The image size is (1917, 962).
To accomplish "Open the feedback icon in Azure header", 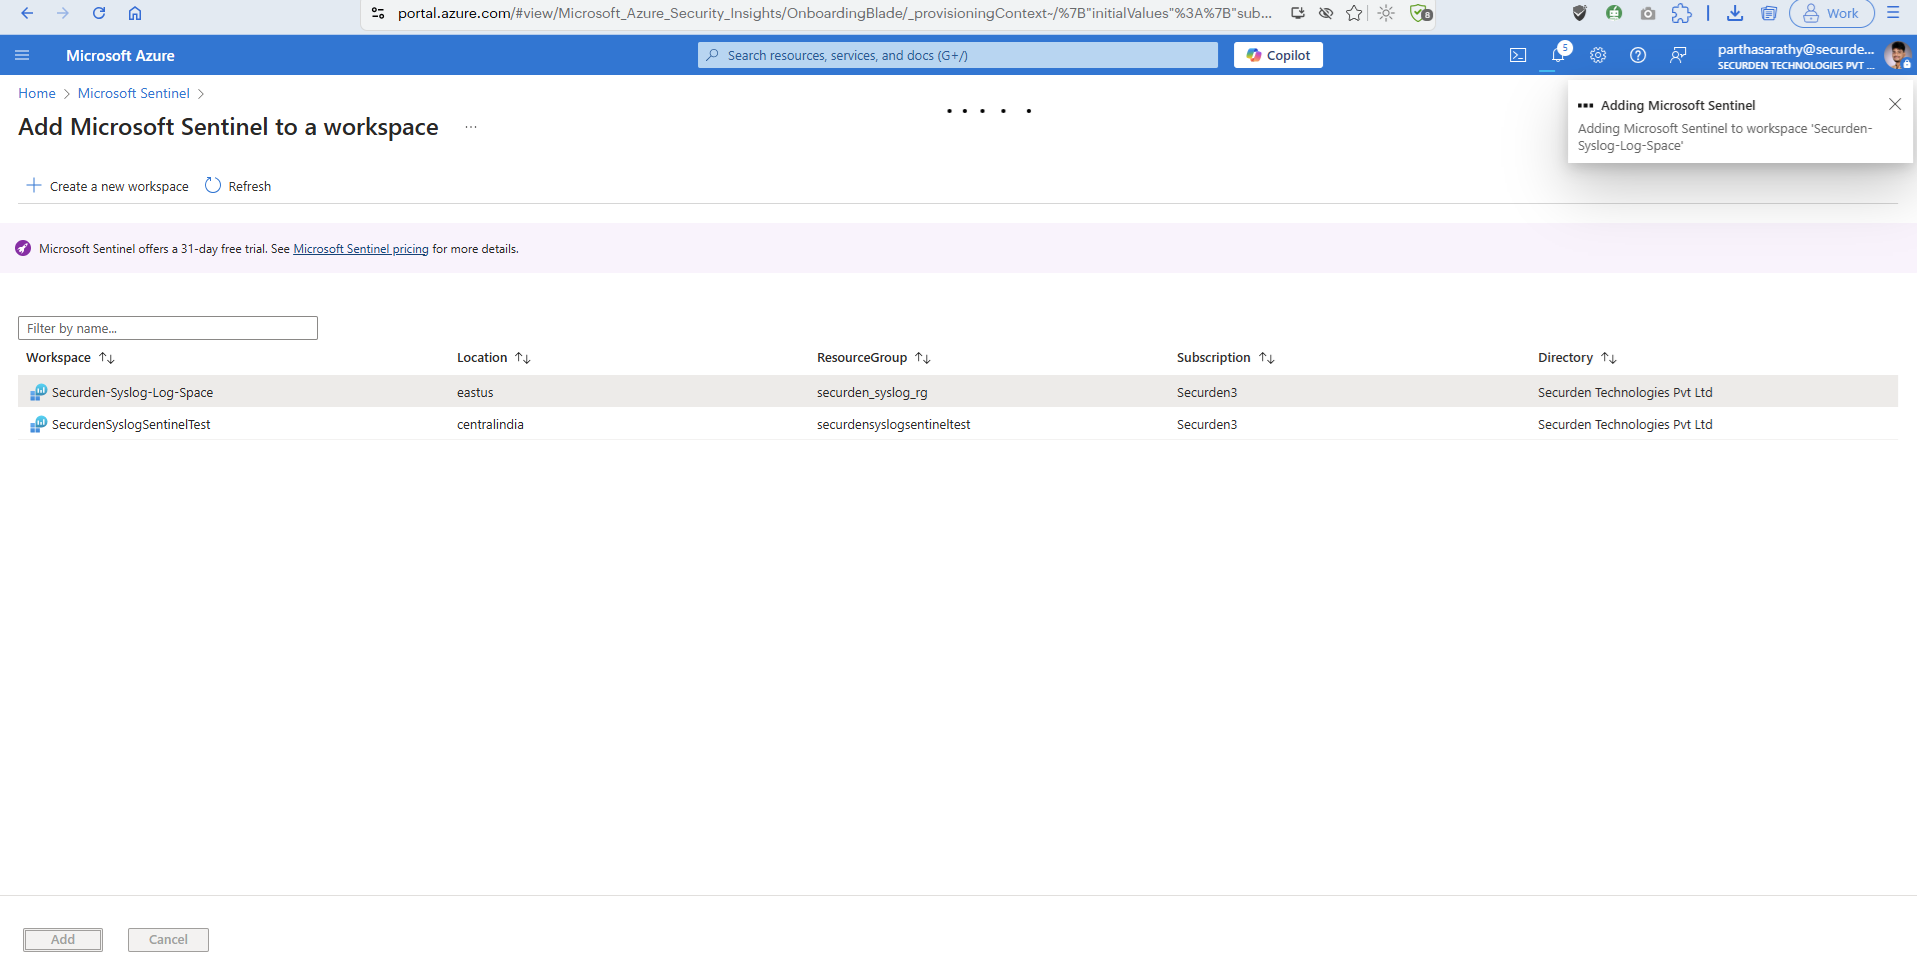I will 1678,55.
